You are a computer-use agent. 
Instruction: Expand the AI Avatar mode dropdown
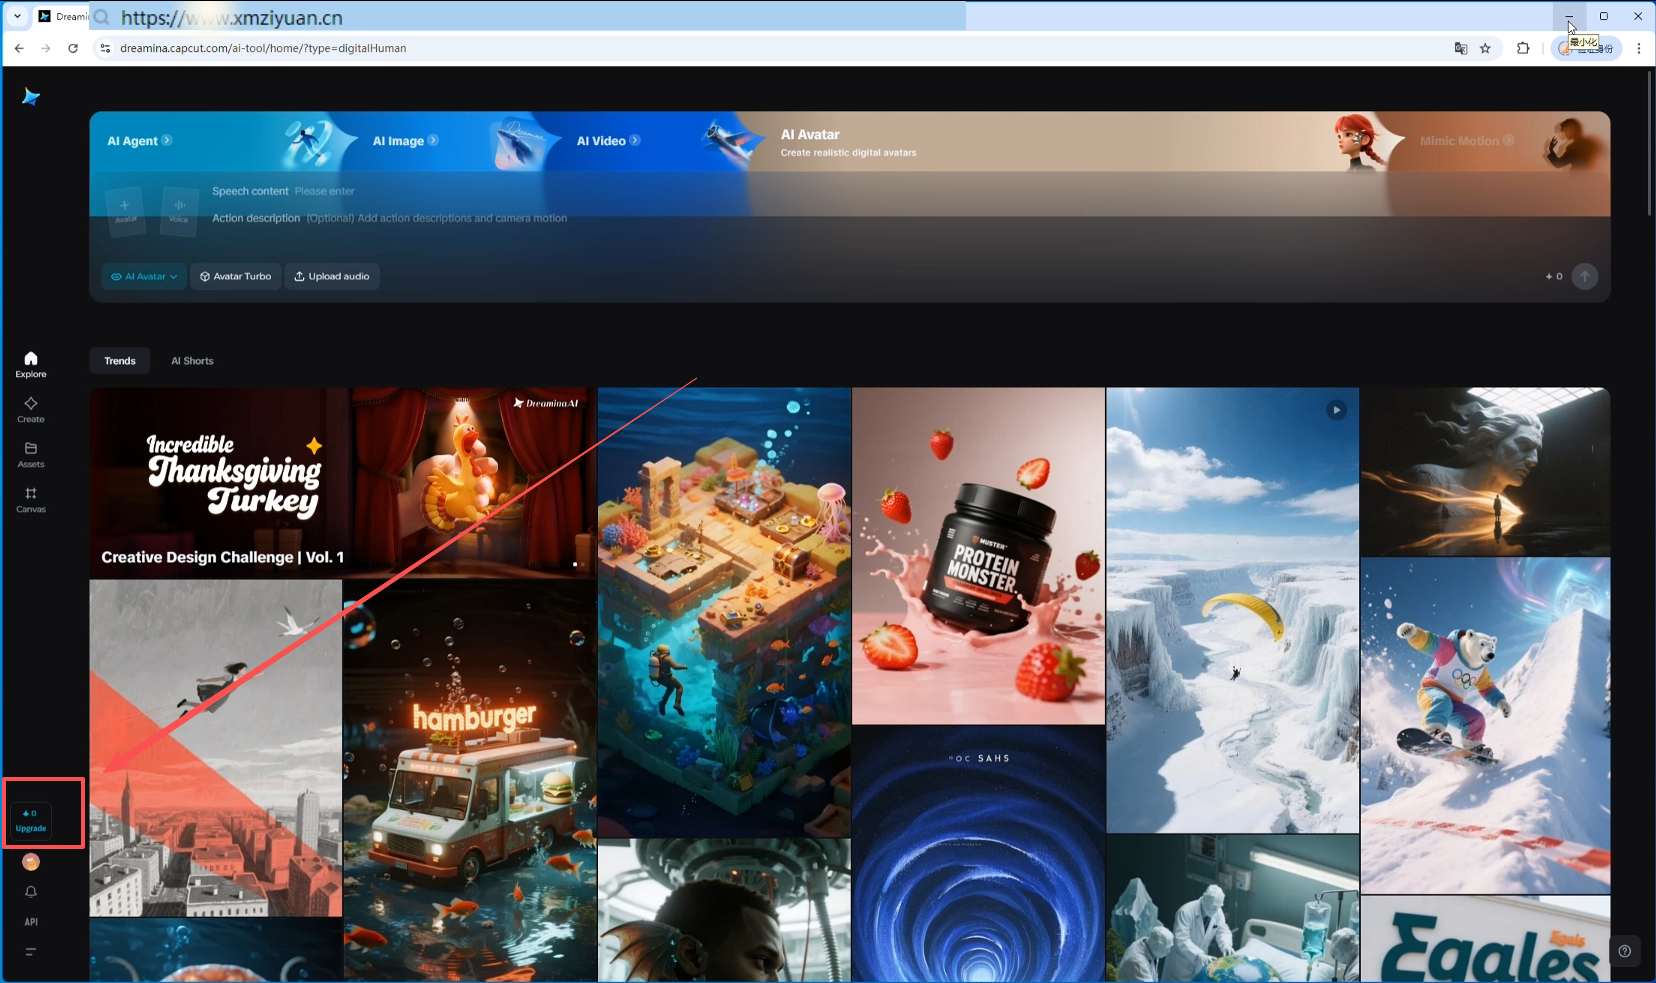(x=144, y=277)
